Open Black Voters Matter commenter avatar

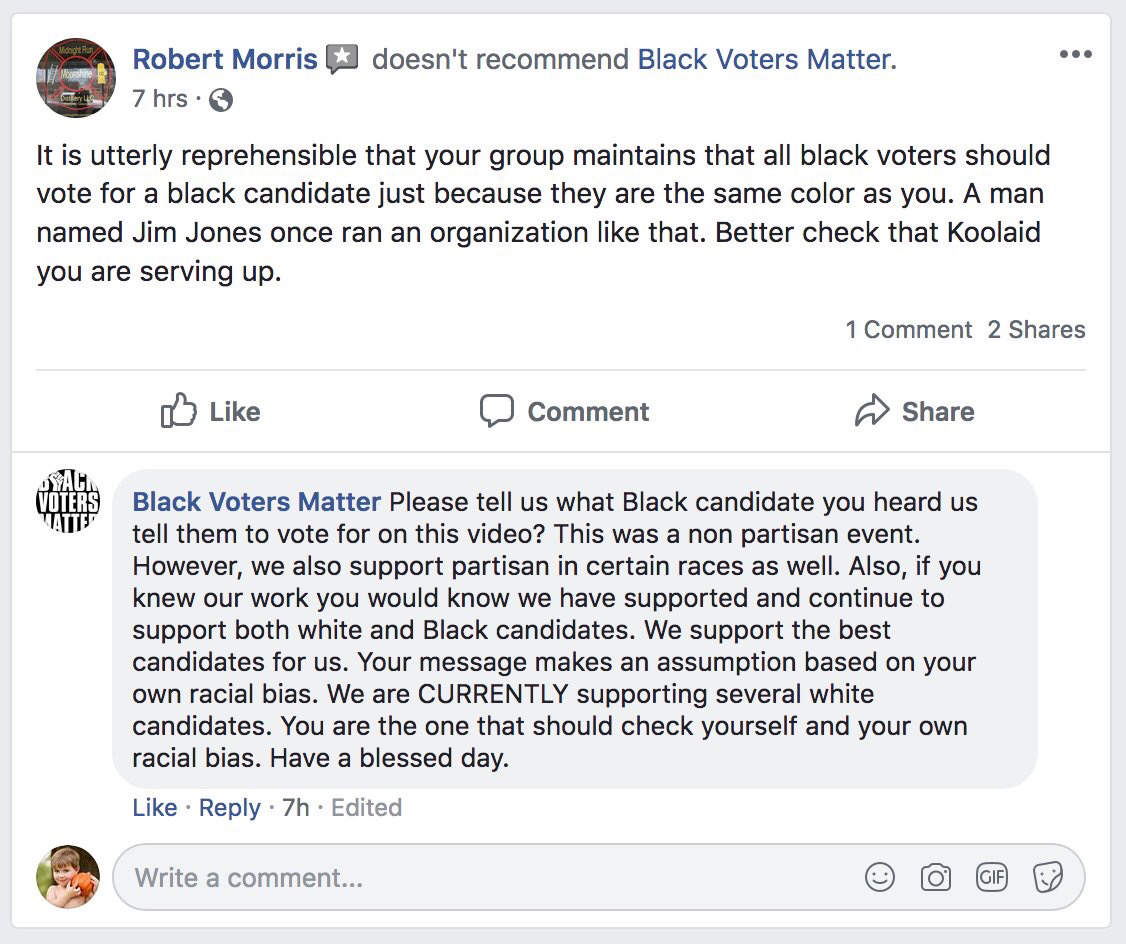[68, 501]
